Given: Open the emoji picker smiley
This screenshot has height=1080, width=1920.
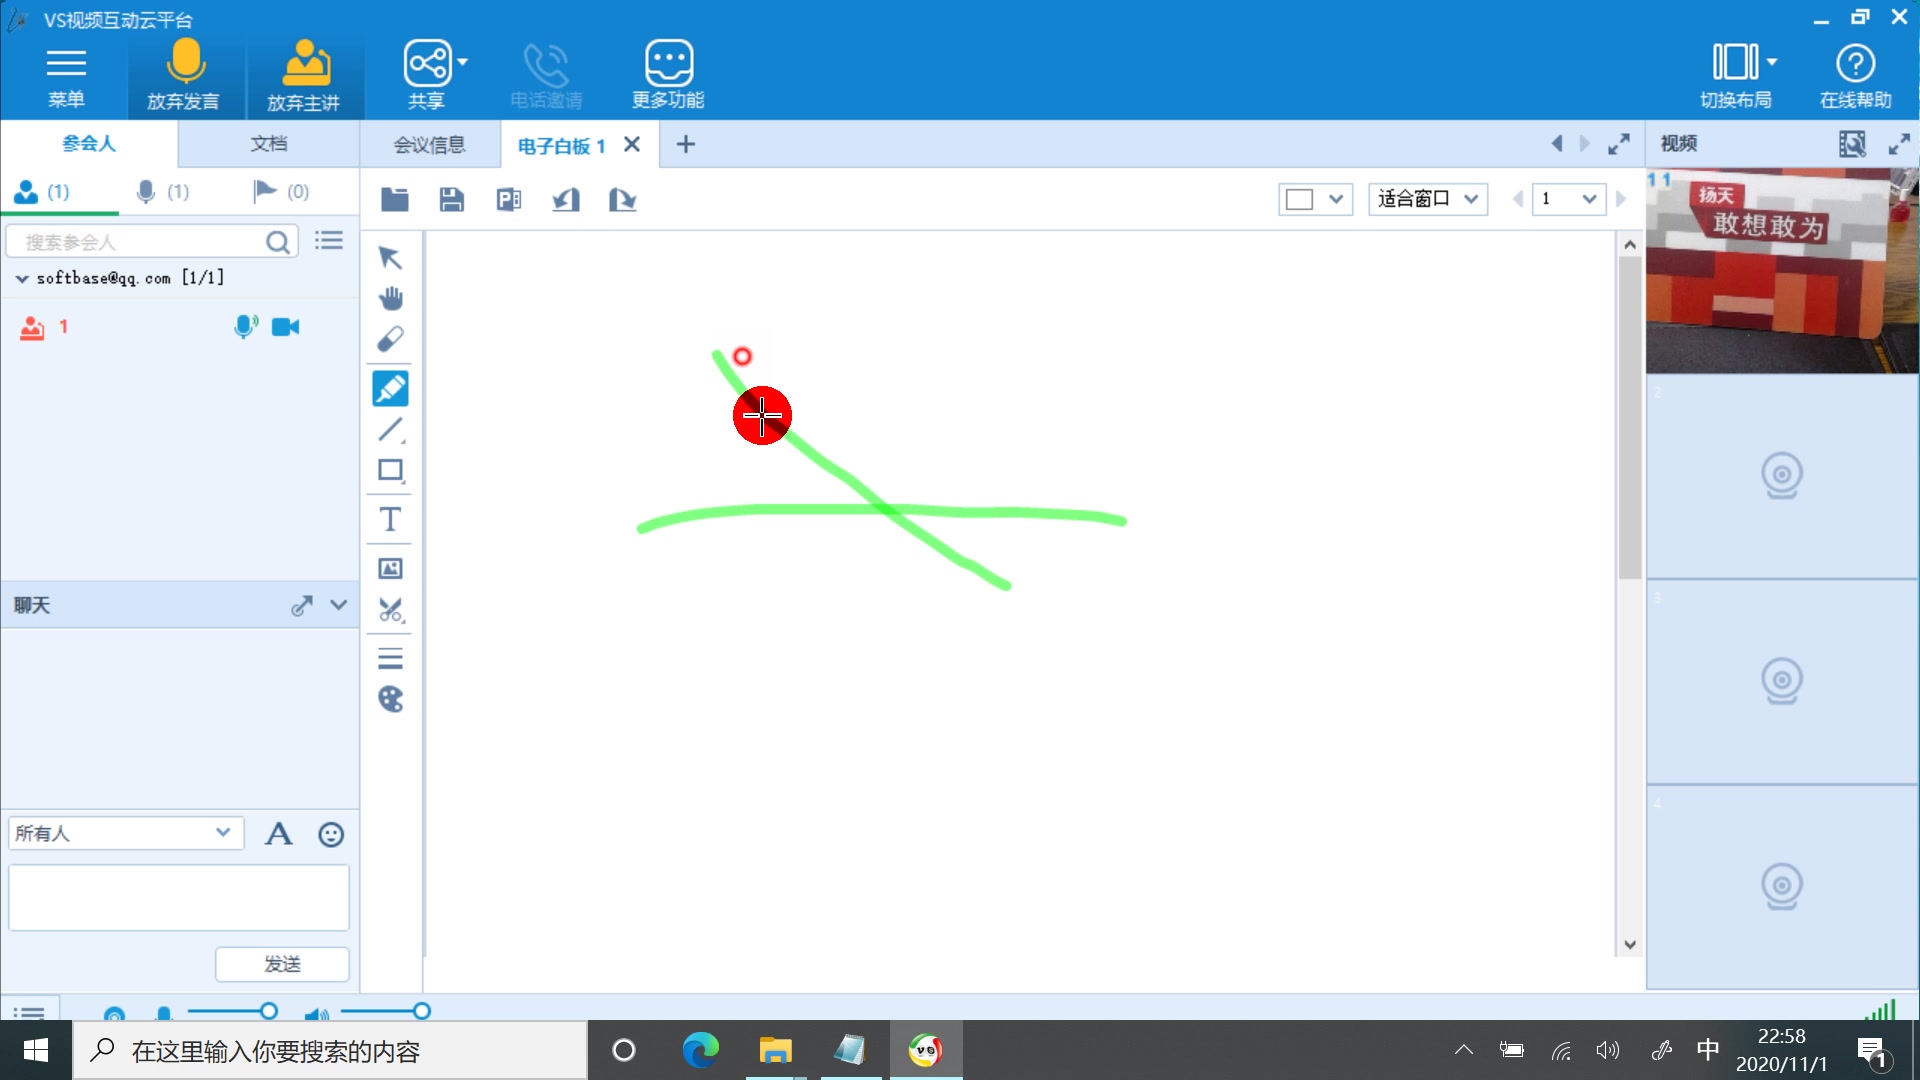Looking at the screenshot, I should 331,834.
